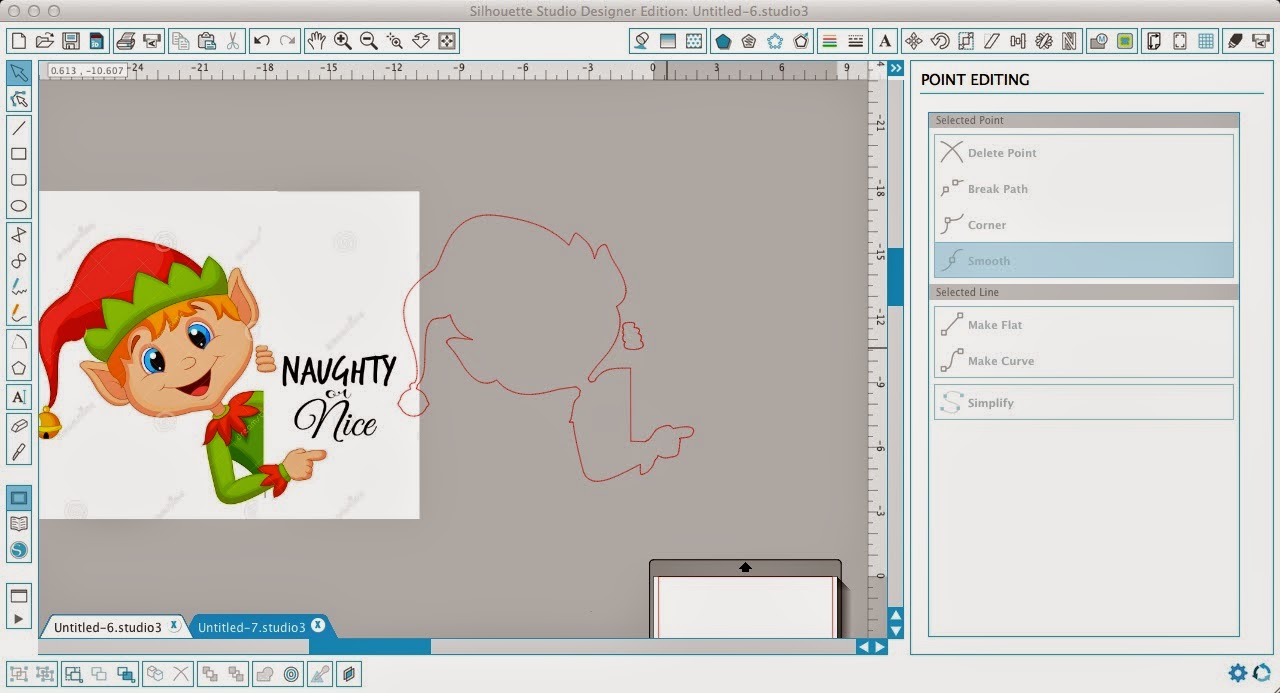
Task: Open the Cut Settings blade icon
Action: 1235,41
